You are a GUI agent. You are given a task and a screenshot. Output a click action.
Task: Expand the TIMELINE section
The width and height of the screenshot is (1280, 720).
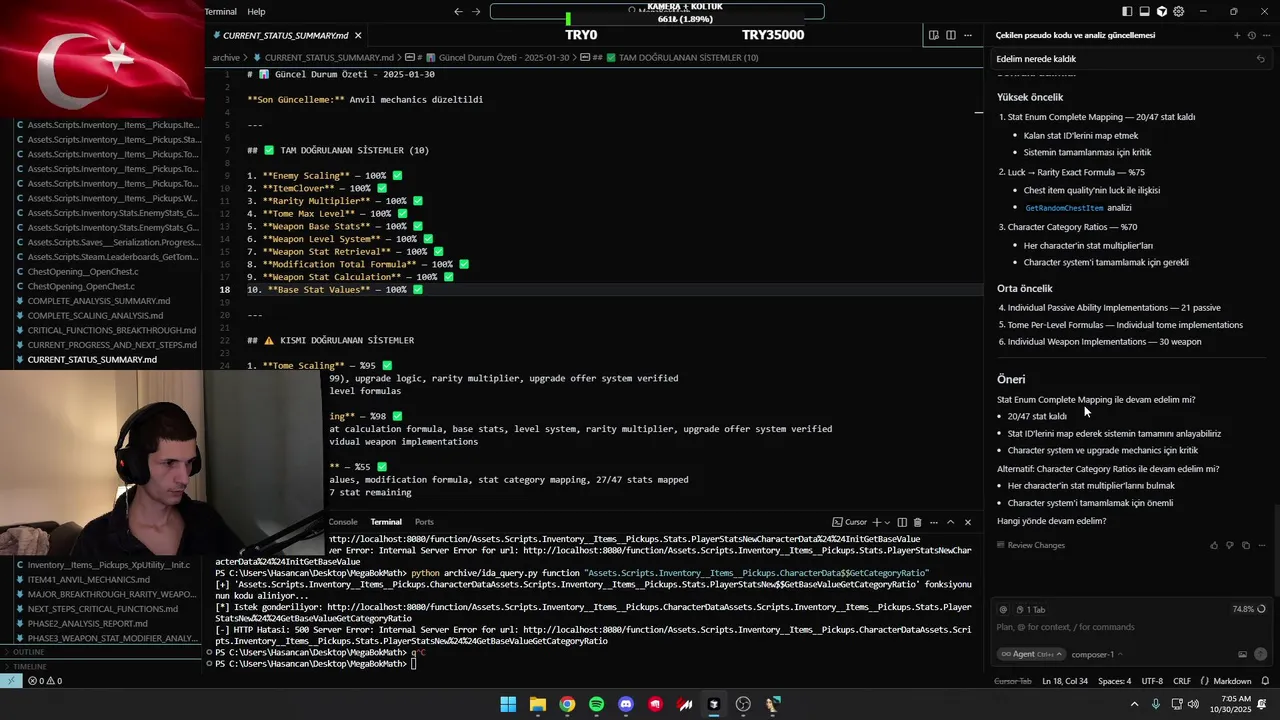(x=100, y=666)
